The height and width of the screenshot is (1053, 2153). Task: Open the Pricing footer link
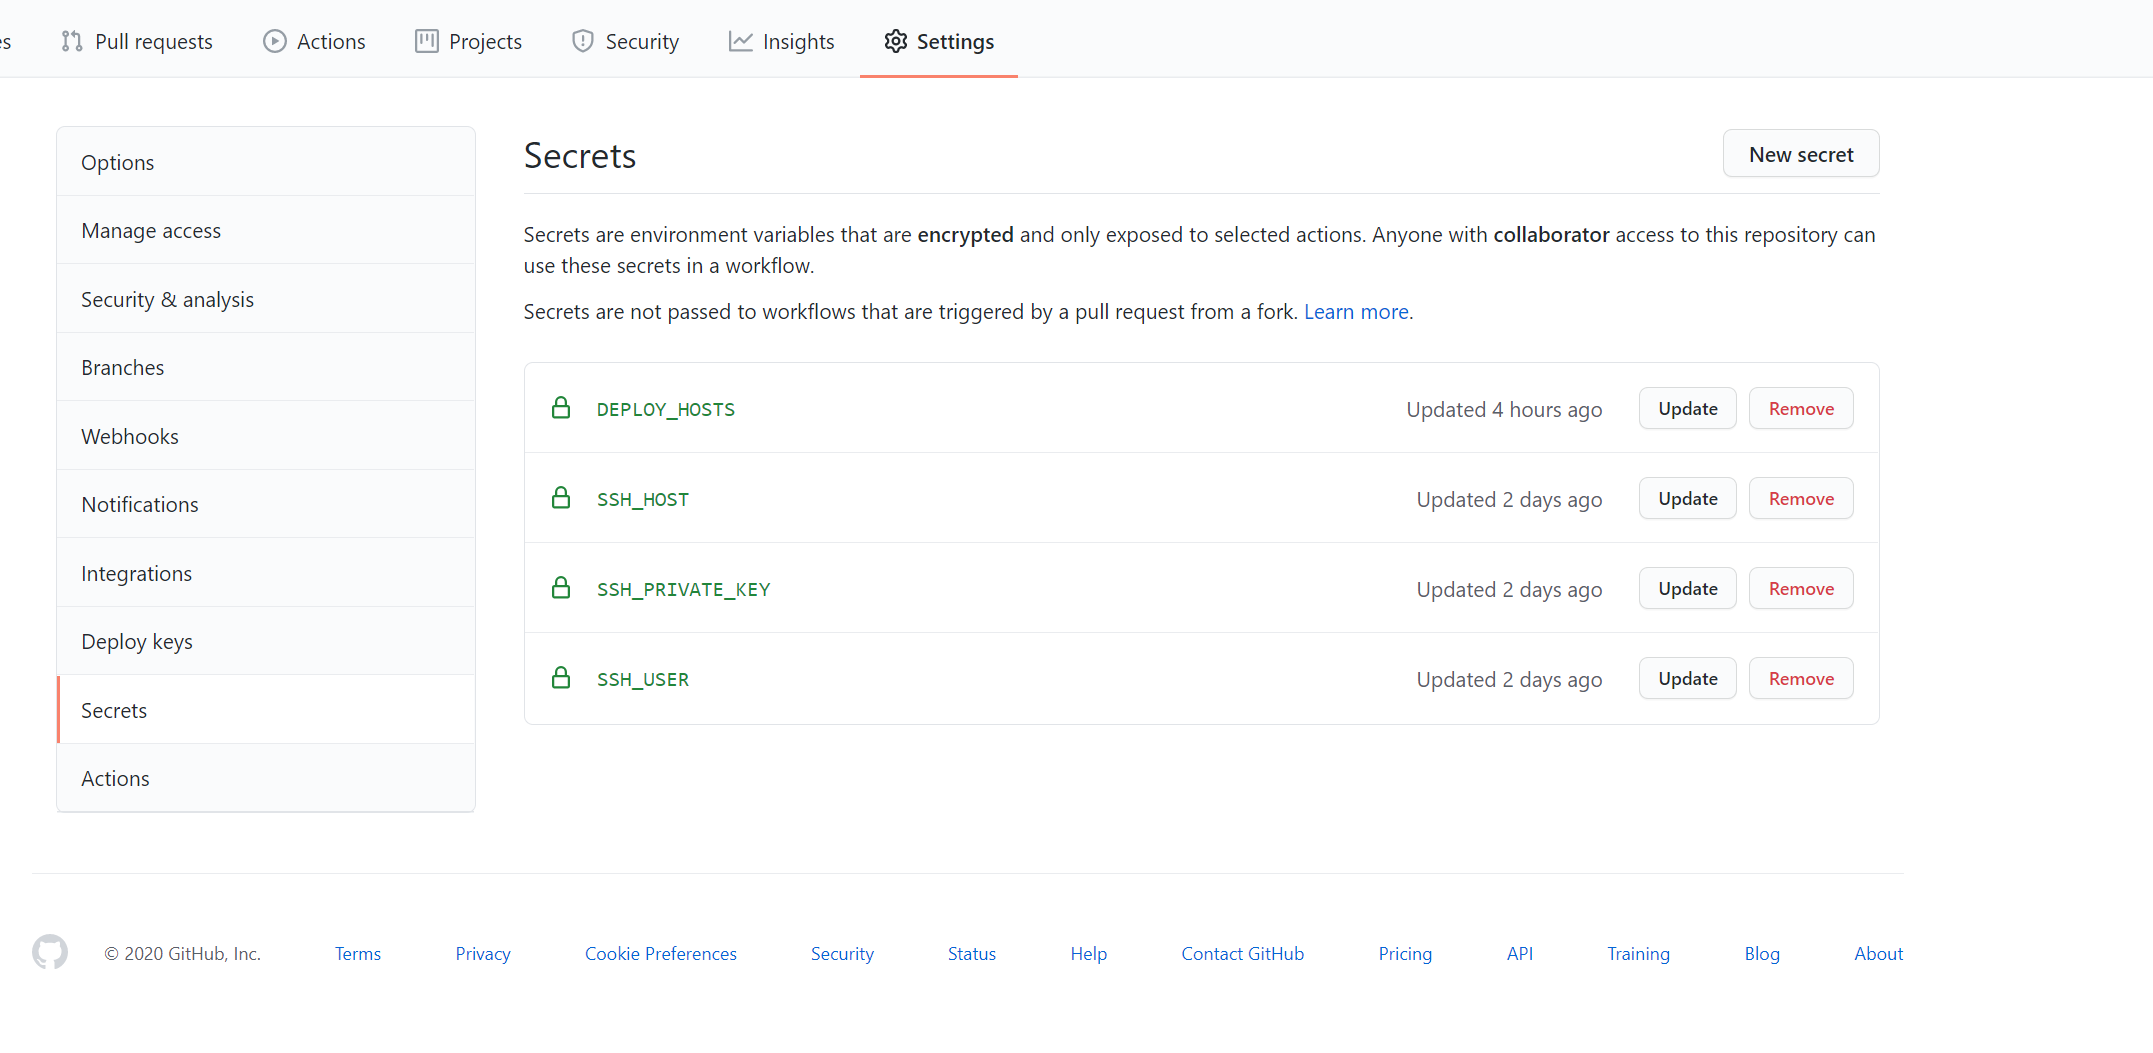(1405, 953)
